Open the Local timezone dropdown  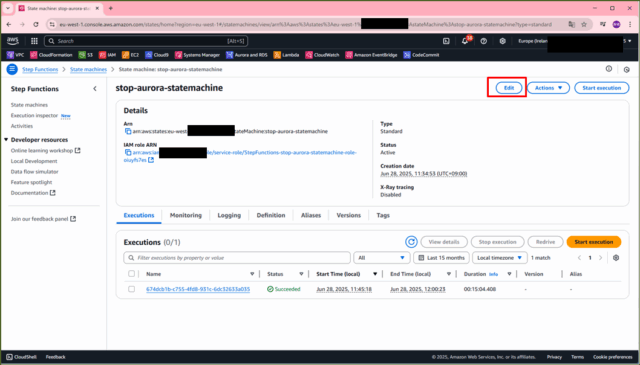pyautogui.click(x=500, y=258)
